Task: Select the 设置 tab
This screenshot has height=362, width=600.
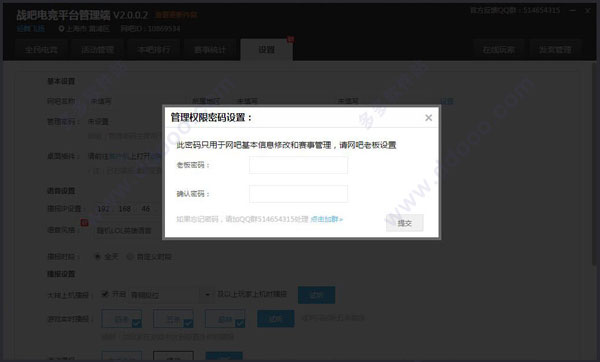Action: pyautogui.click(x=266, y=50)
